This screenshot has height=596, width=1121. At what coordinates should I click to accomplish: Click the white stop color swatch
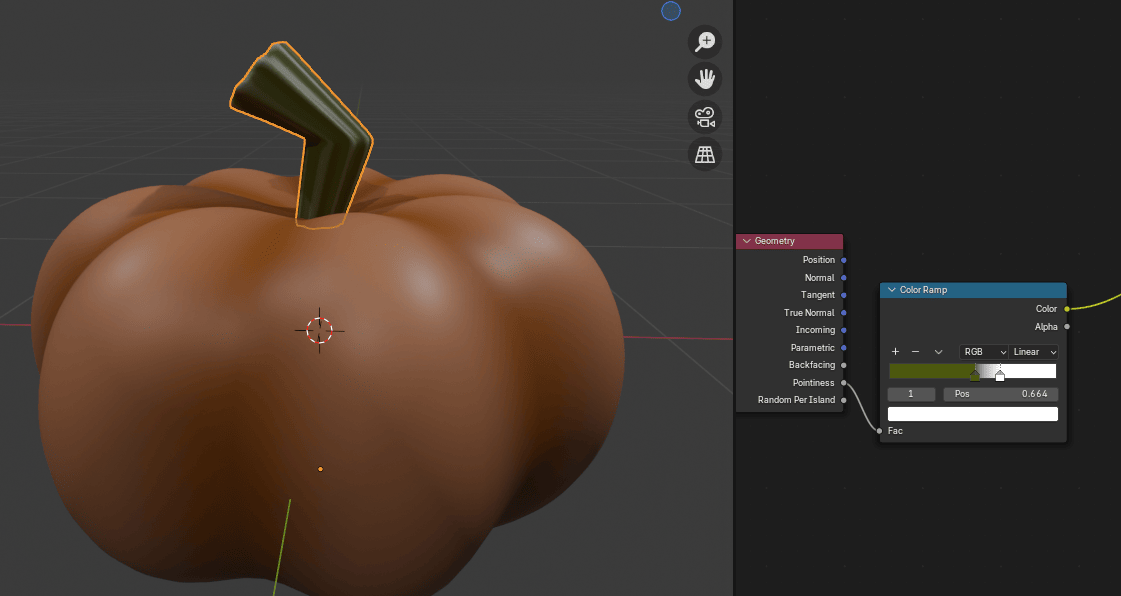pos(972,414)
